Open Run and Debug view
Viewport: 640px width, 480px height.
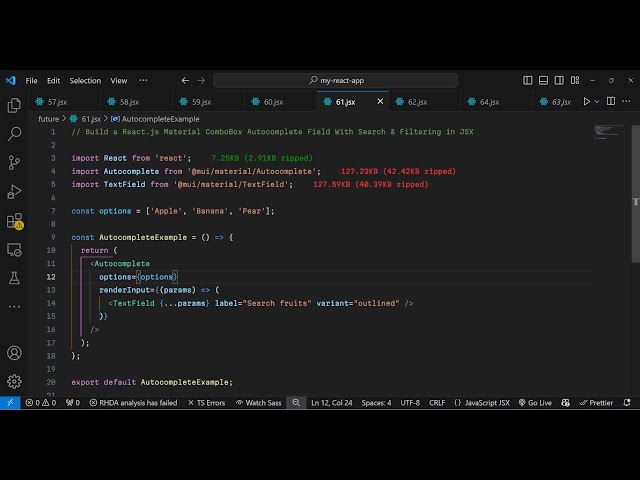[14, 191]
